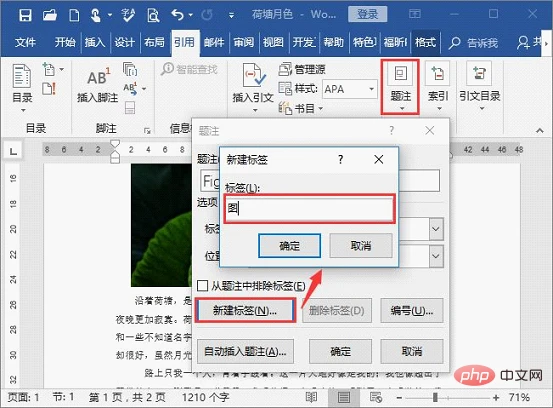Open the 审阅 ribbon tab
The height and width of the screenshot is (408, 553).
coord(244,42)
